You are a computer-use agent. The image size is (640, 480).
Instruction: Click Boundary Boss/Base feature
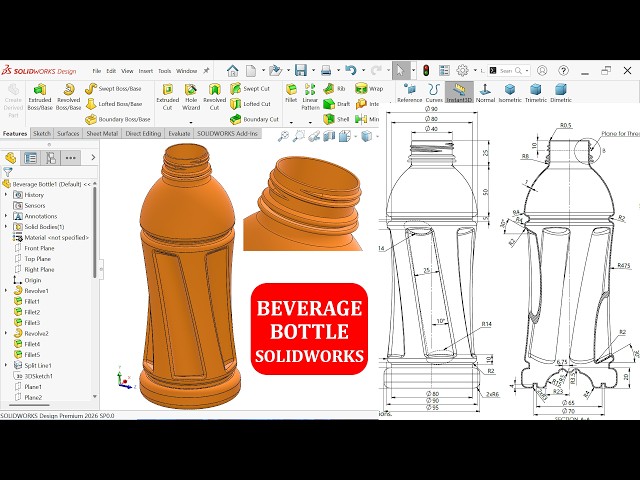[x=118, y=119]
